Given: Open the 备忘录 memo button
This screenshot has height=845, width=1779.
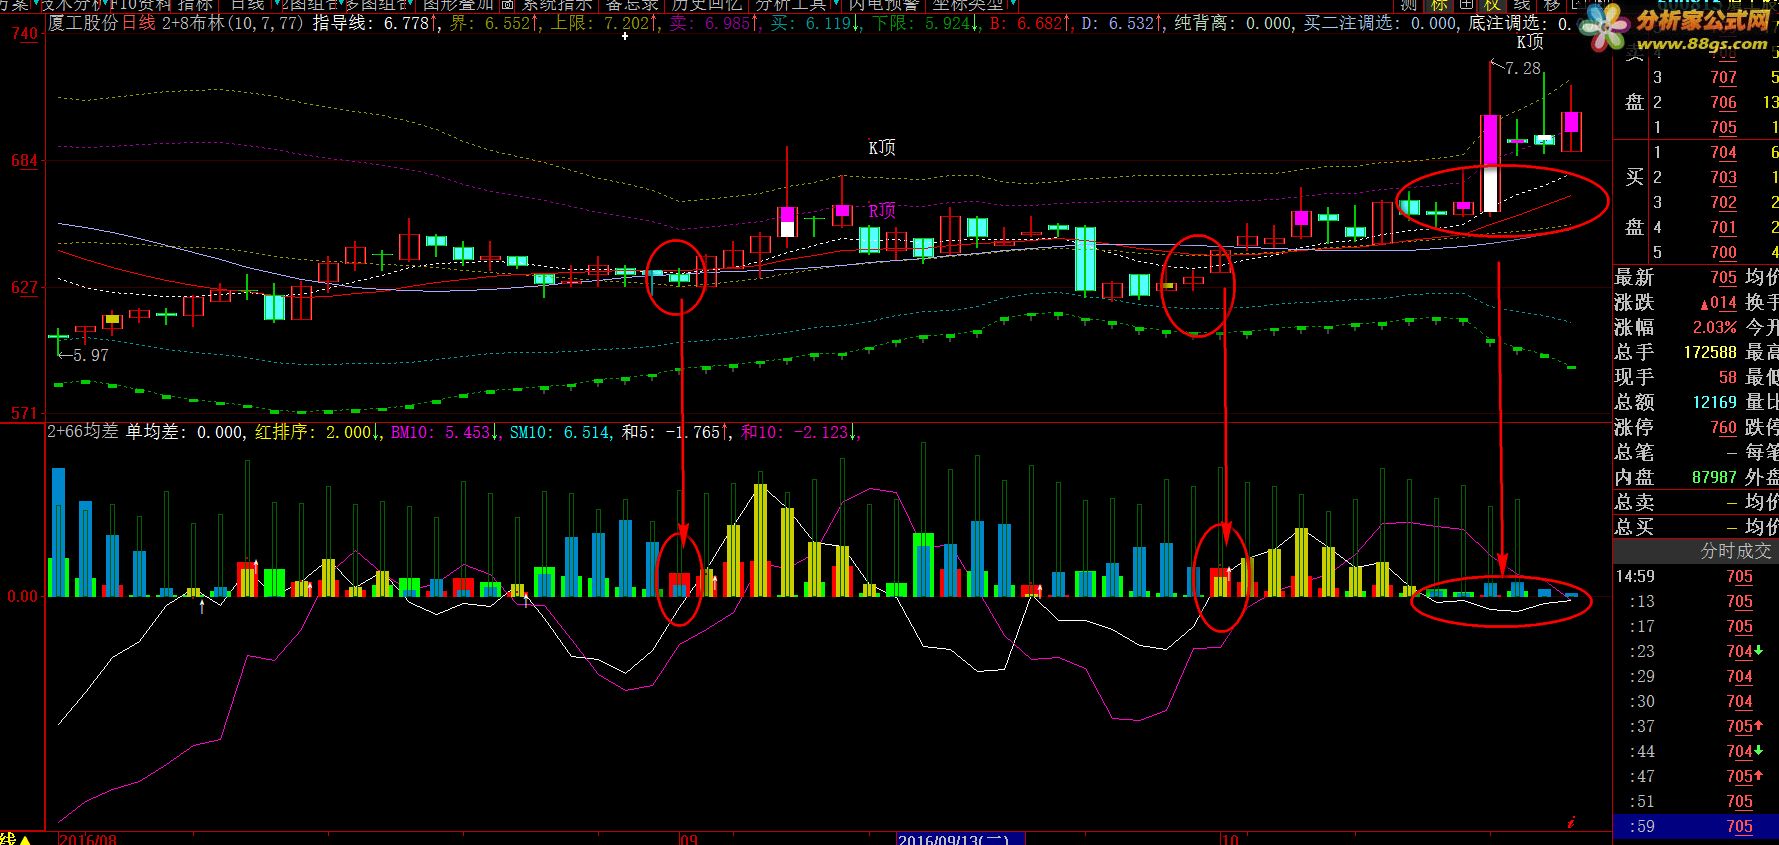Looking at the screenshot, I should 632,5.
